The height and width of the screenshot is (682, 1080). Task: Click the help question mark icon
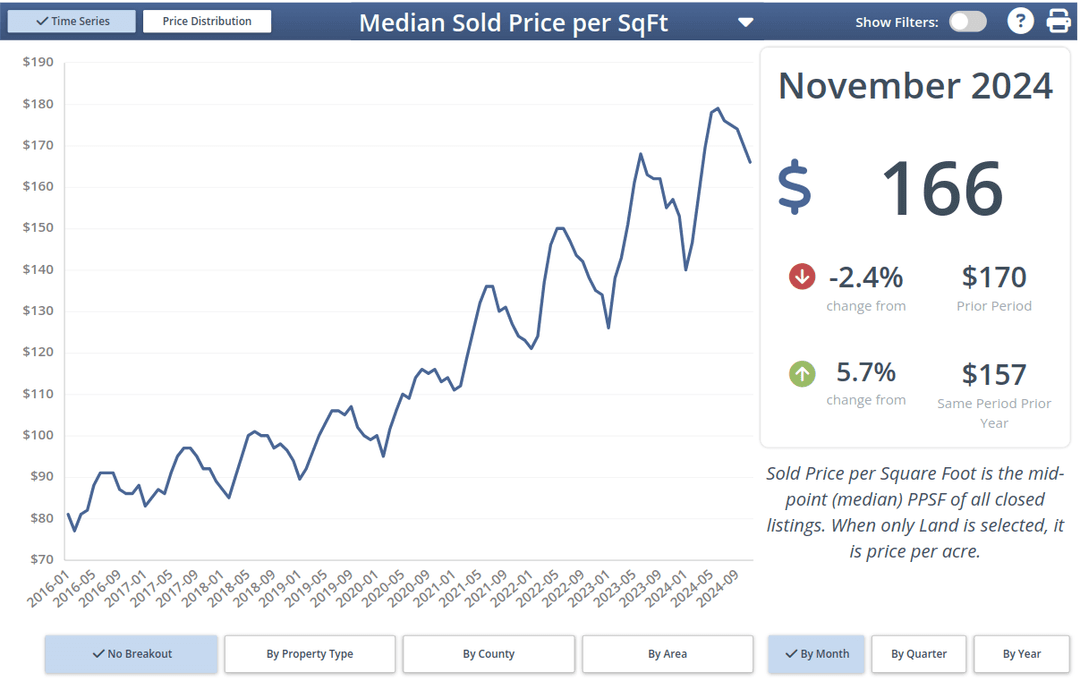(1019, 21)
